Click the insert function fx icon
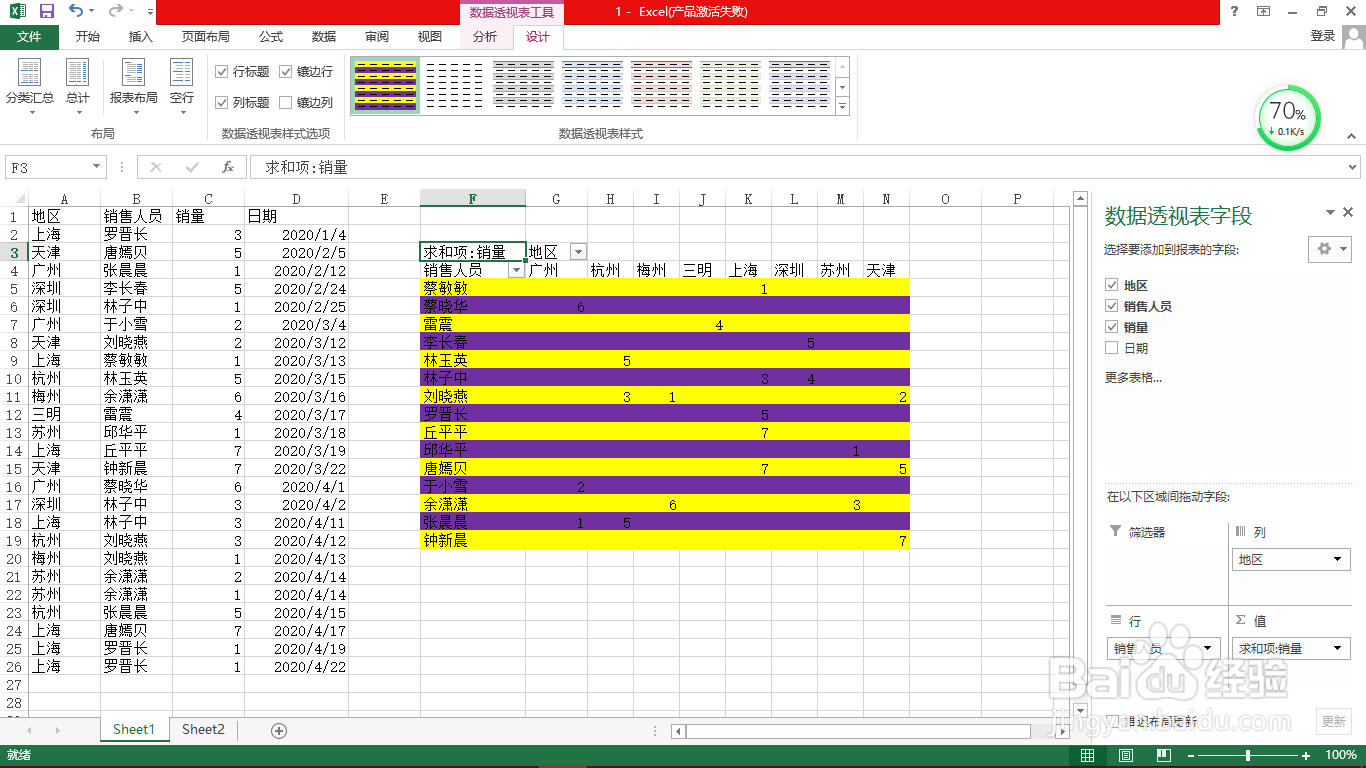The height and width of the screenshot is (768, 1366). pos(228,167)
